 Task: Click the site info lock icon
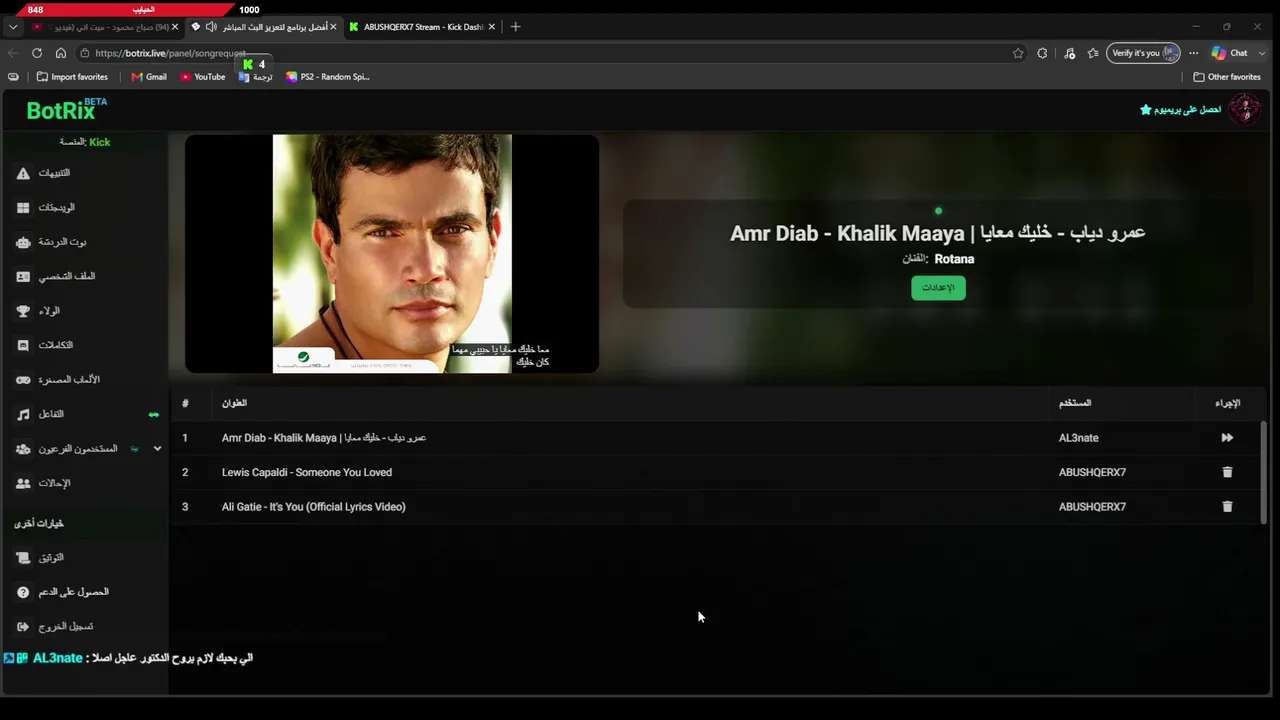[86, 53]
